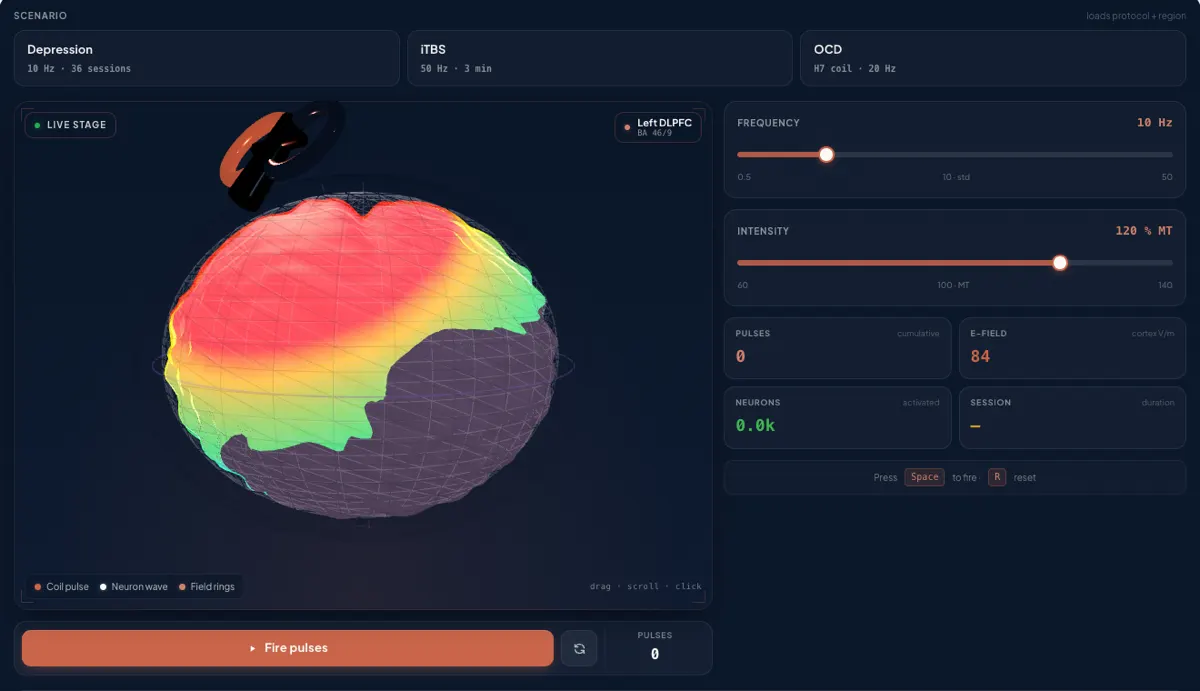
Task: Load the OCD scenario card
Action: tap(993, 58)
